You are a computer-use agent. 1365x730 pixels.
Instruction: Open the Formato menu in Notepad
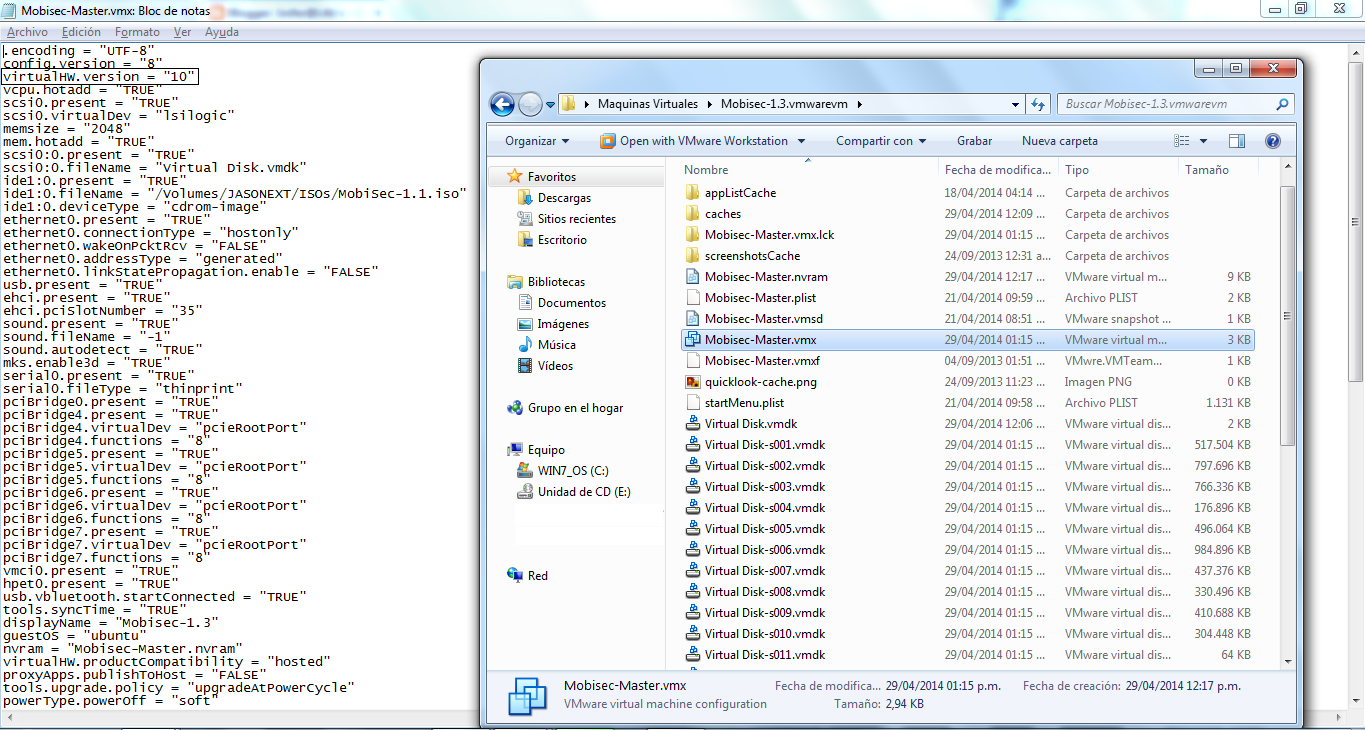point(137,32)
